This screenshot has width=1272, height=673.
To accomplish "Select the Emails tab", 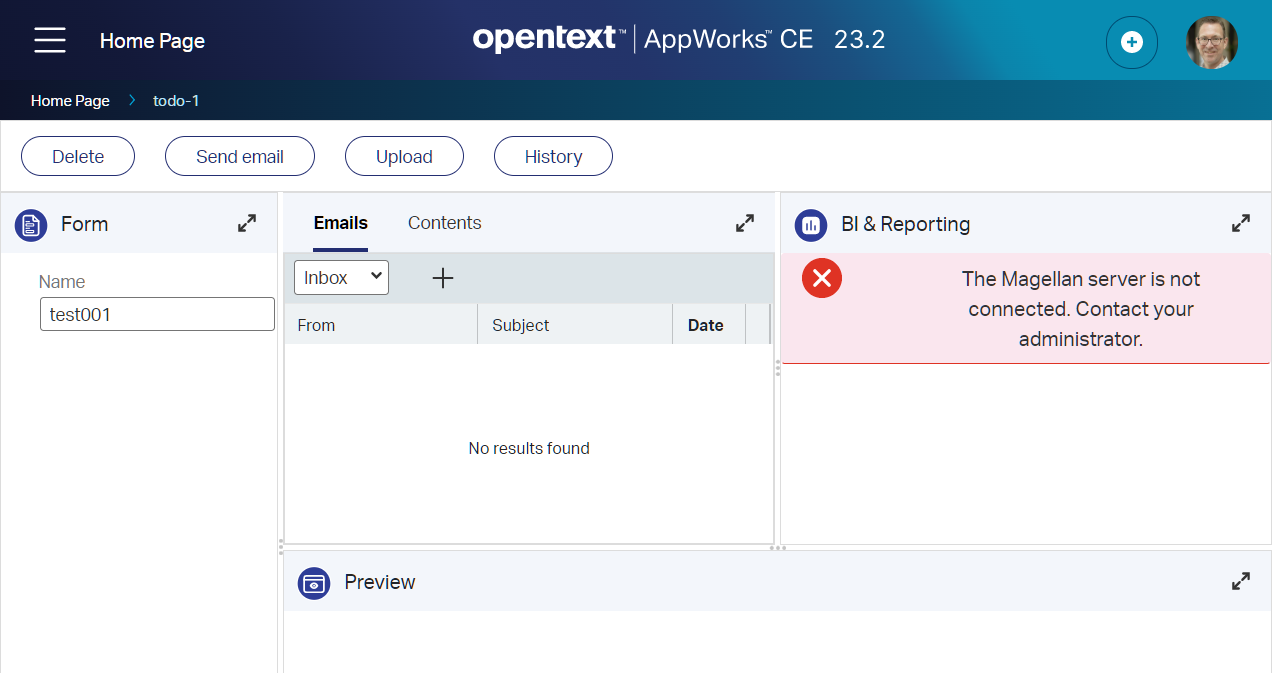I will 340,223.
